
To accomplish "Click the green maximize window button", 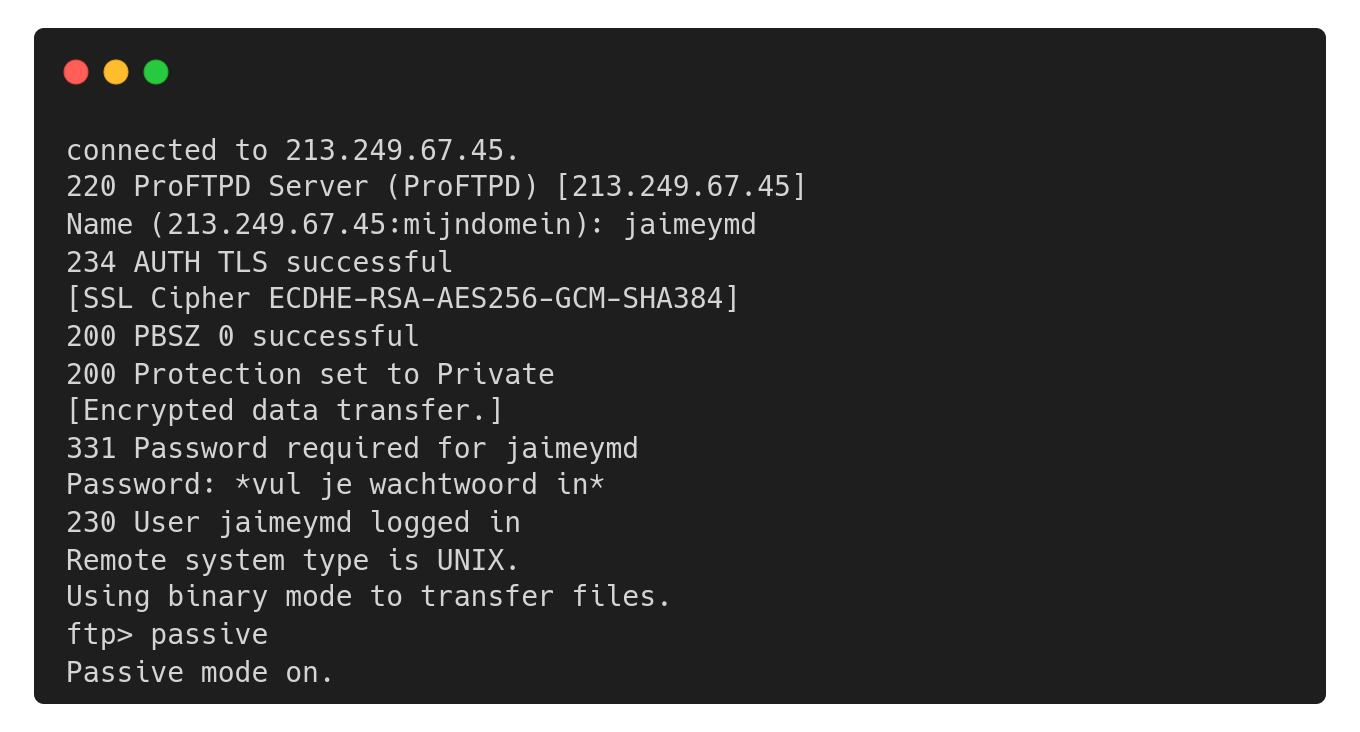I will 156,72.
